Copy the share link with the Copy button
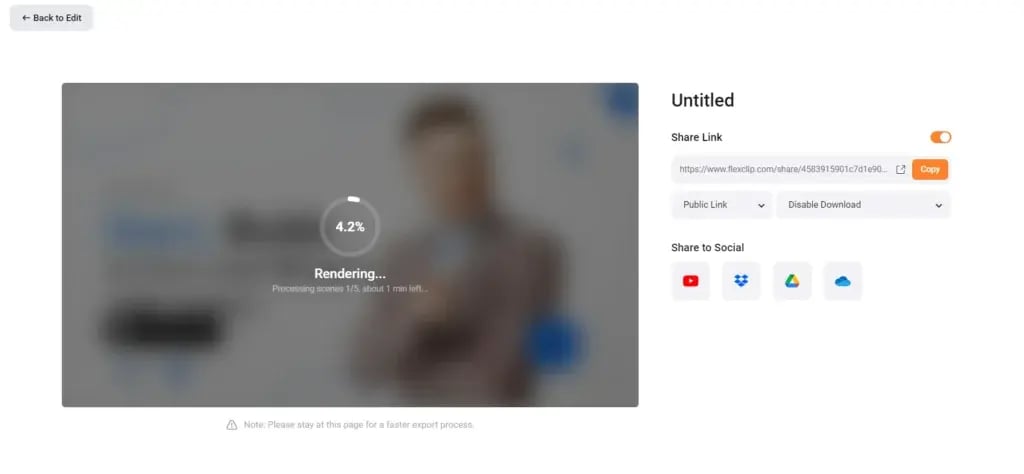Image resolution: width=1024 pixels, height=474 pixels. tap(930, 169)
